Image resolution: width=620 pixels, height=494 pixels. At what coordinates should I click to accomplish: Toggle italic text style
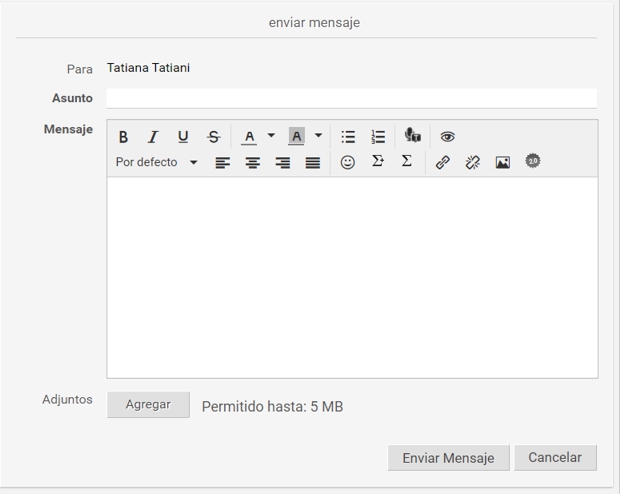[x=153, y=137]
